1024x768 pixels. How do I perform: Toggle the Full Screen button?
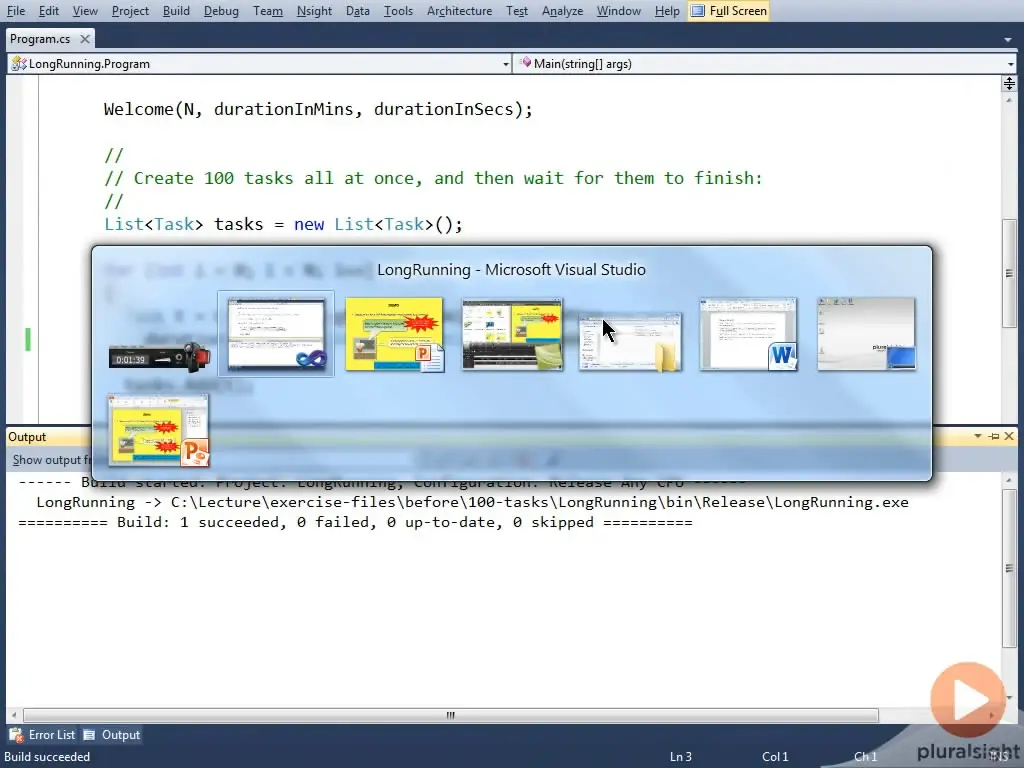729,11
